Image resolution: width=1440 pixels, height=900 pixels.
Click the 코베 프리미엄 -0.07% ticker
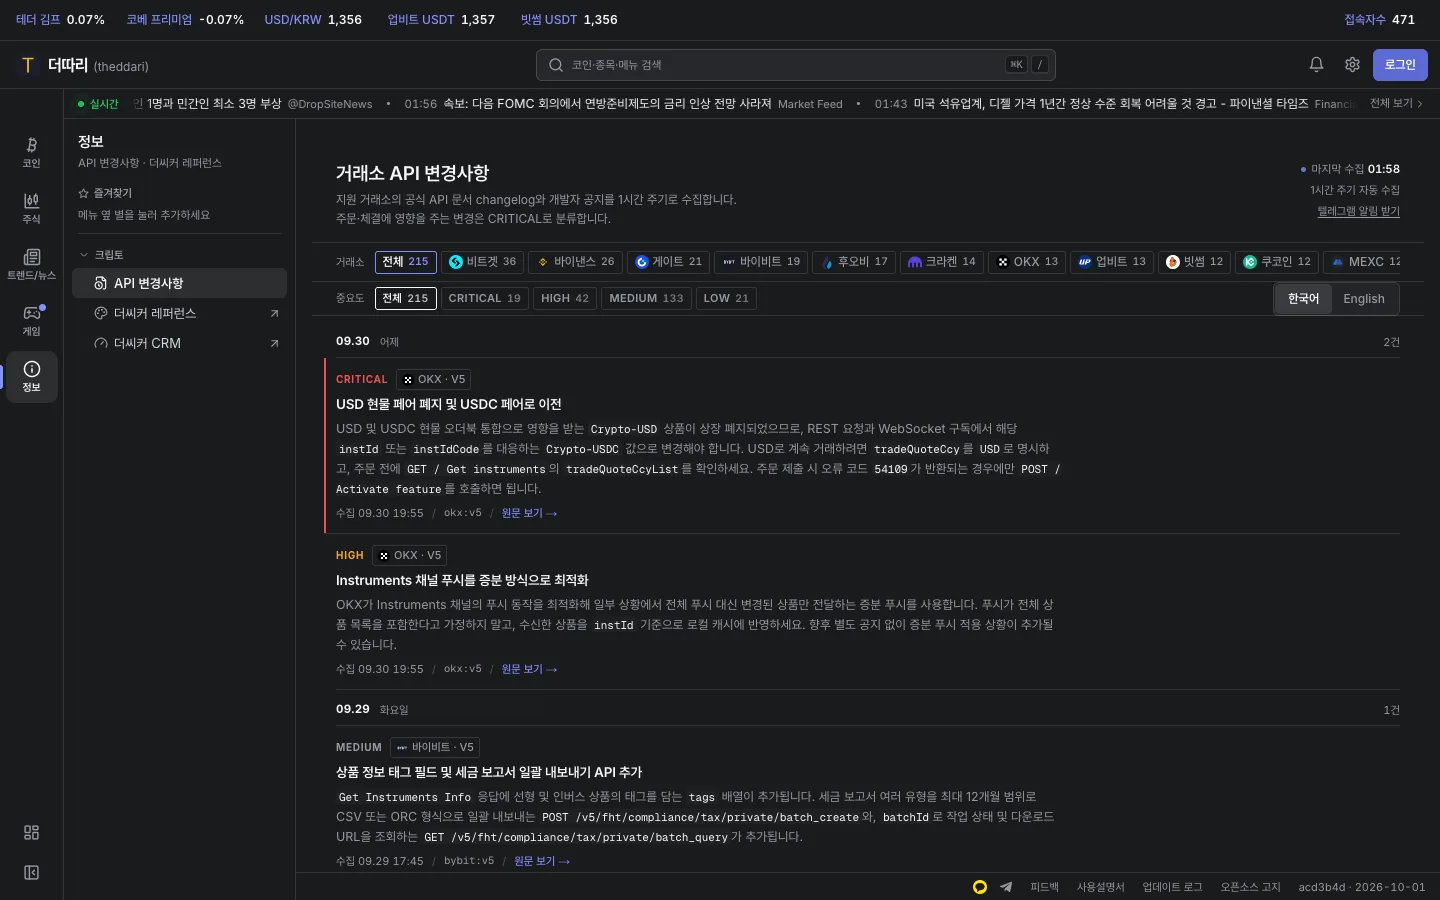[x=185, y=19]
